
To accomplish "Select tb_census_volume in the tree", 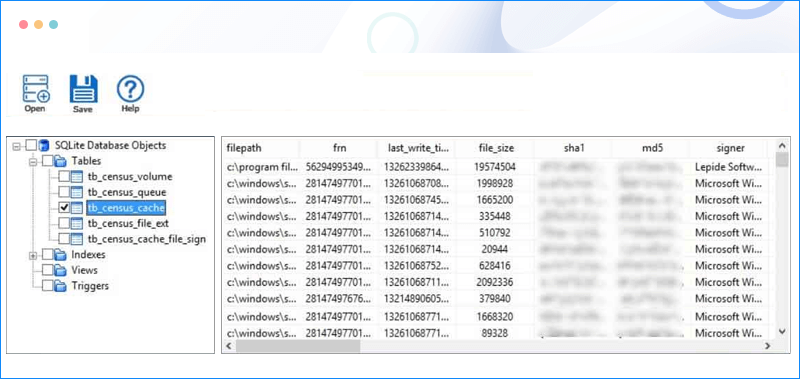I will tap(130, 177).
